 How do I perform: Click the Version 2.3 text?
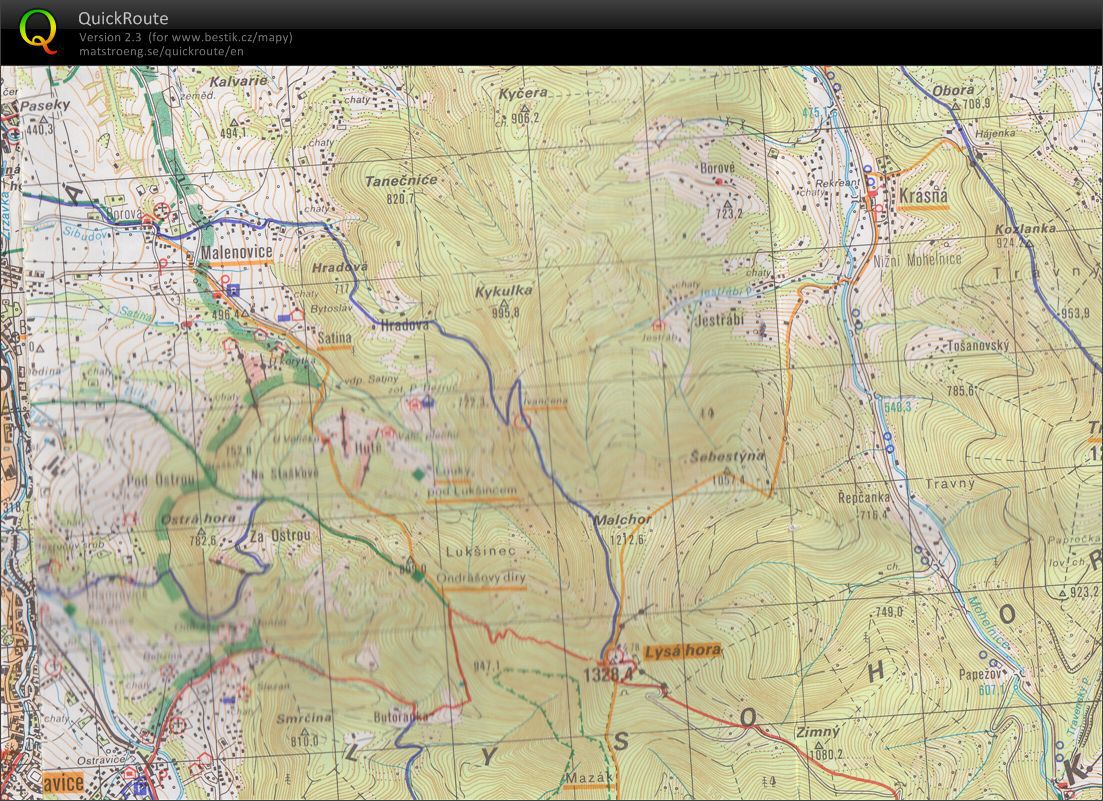point(109,37)
